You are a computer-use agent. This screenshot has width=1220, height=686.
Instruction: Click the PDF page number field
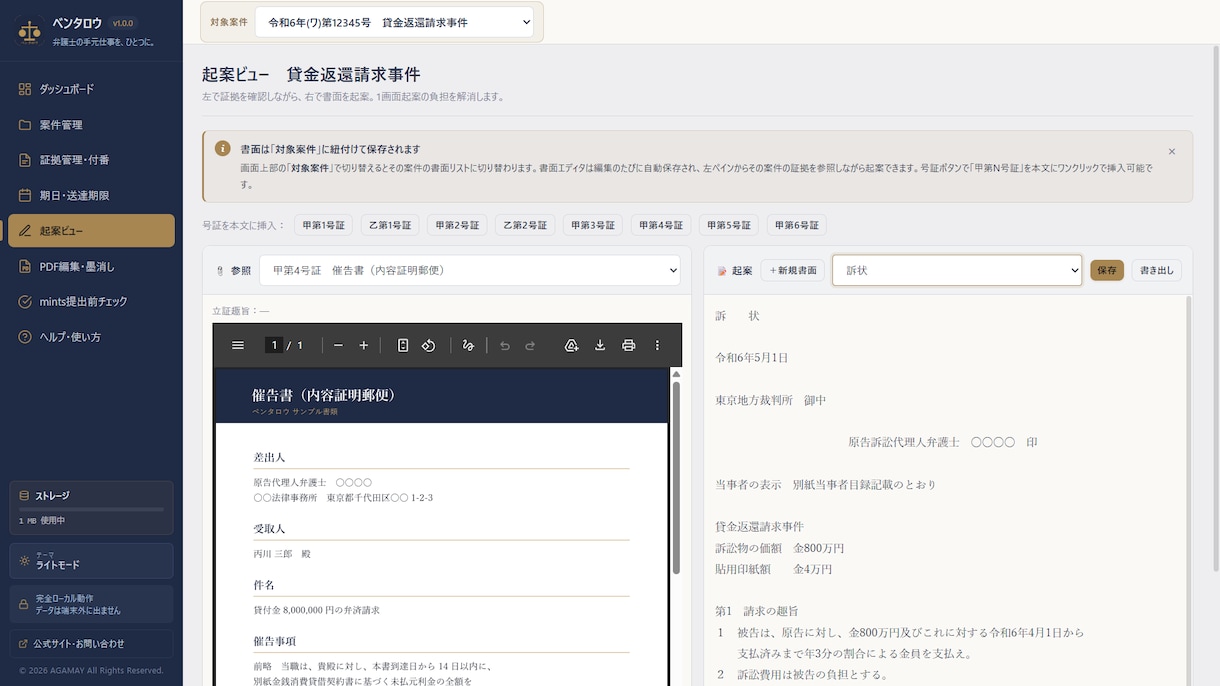point(273,345)
